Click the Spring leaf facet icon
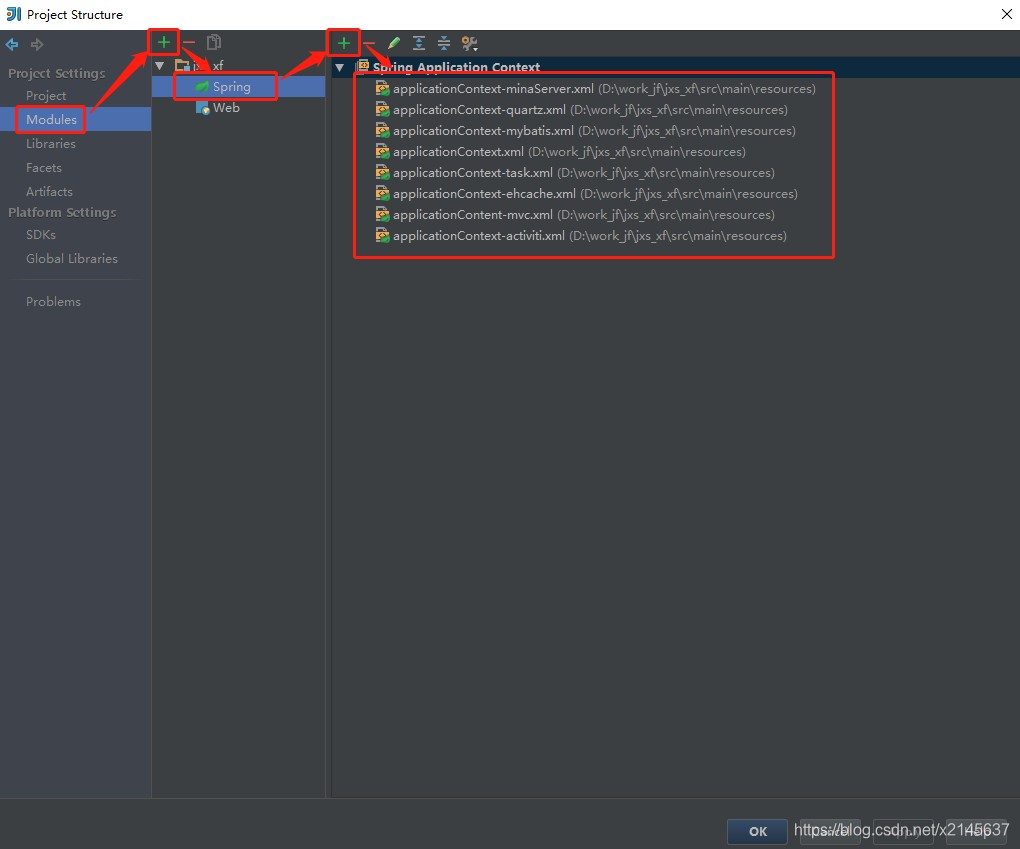 pyautogui.click(x=202, y=87)
